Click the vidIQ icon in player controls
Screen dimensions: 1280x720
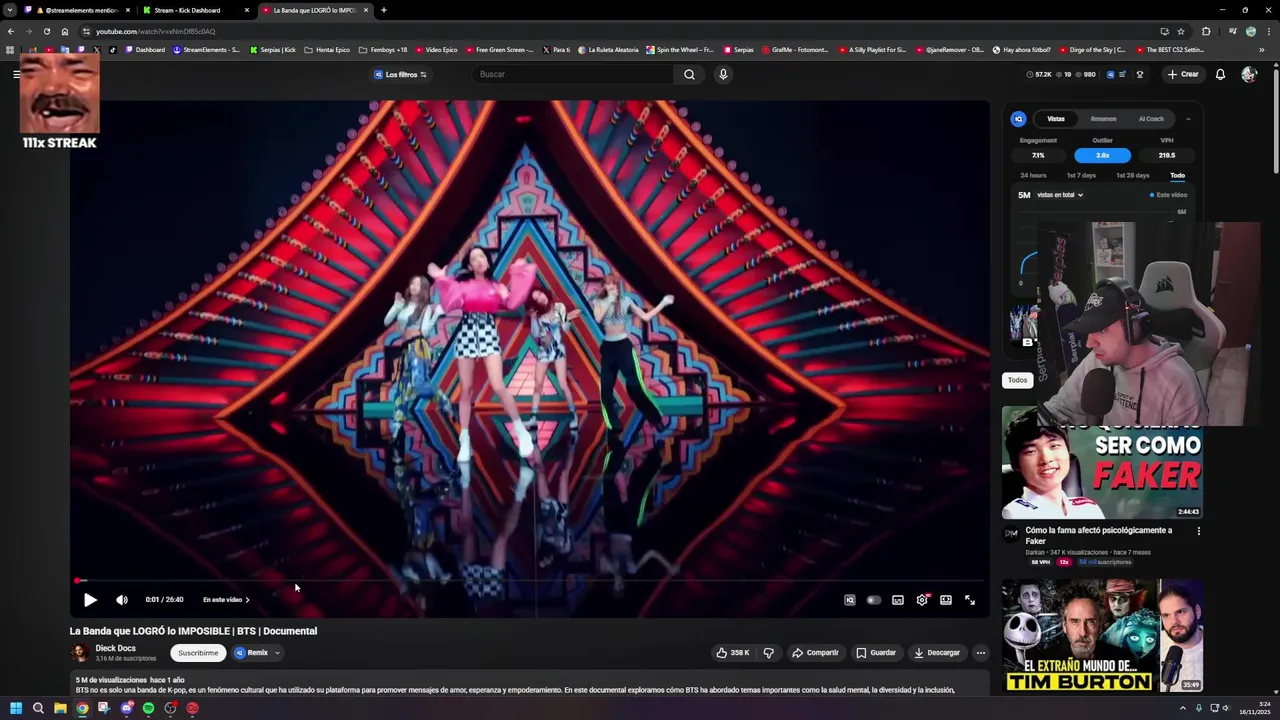tap(850, 600)
